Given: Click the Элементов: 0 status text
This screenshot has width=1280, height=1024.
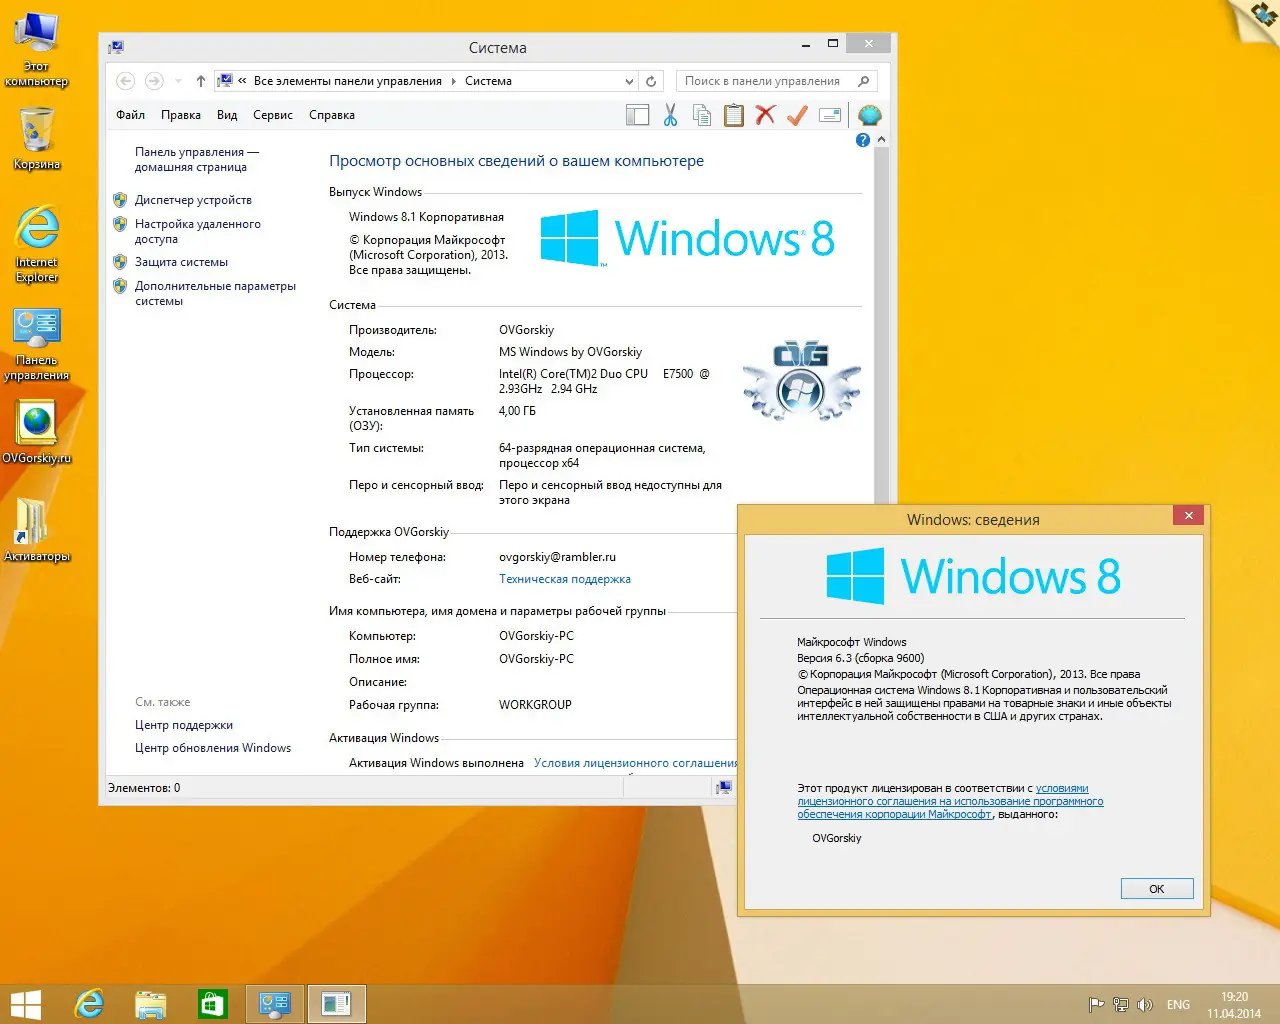Looking at the screenshot, I should click(144, 788).
